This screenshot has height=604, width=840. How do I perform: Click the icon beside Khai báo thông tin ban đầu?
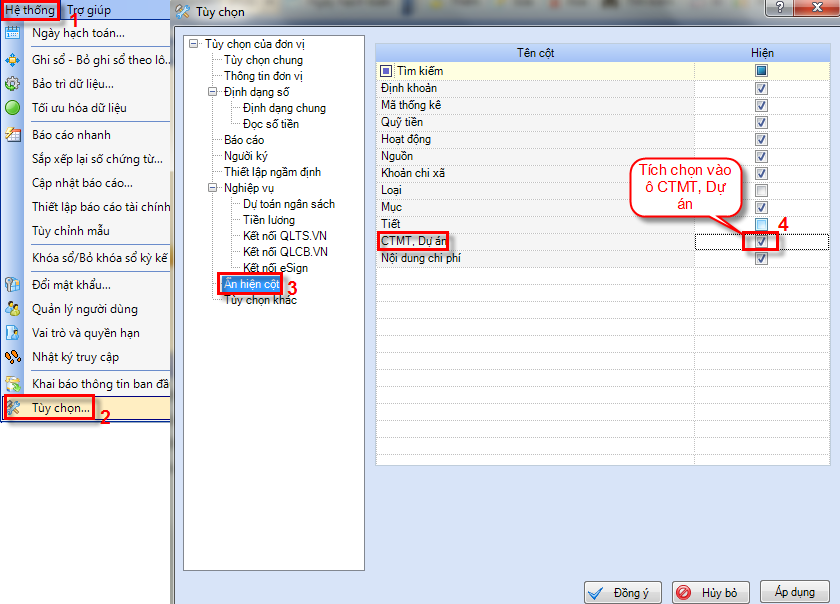click(x=12, y=384)
